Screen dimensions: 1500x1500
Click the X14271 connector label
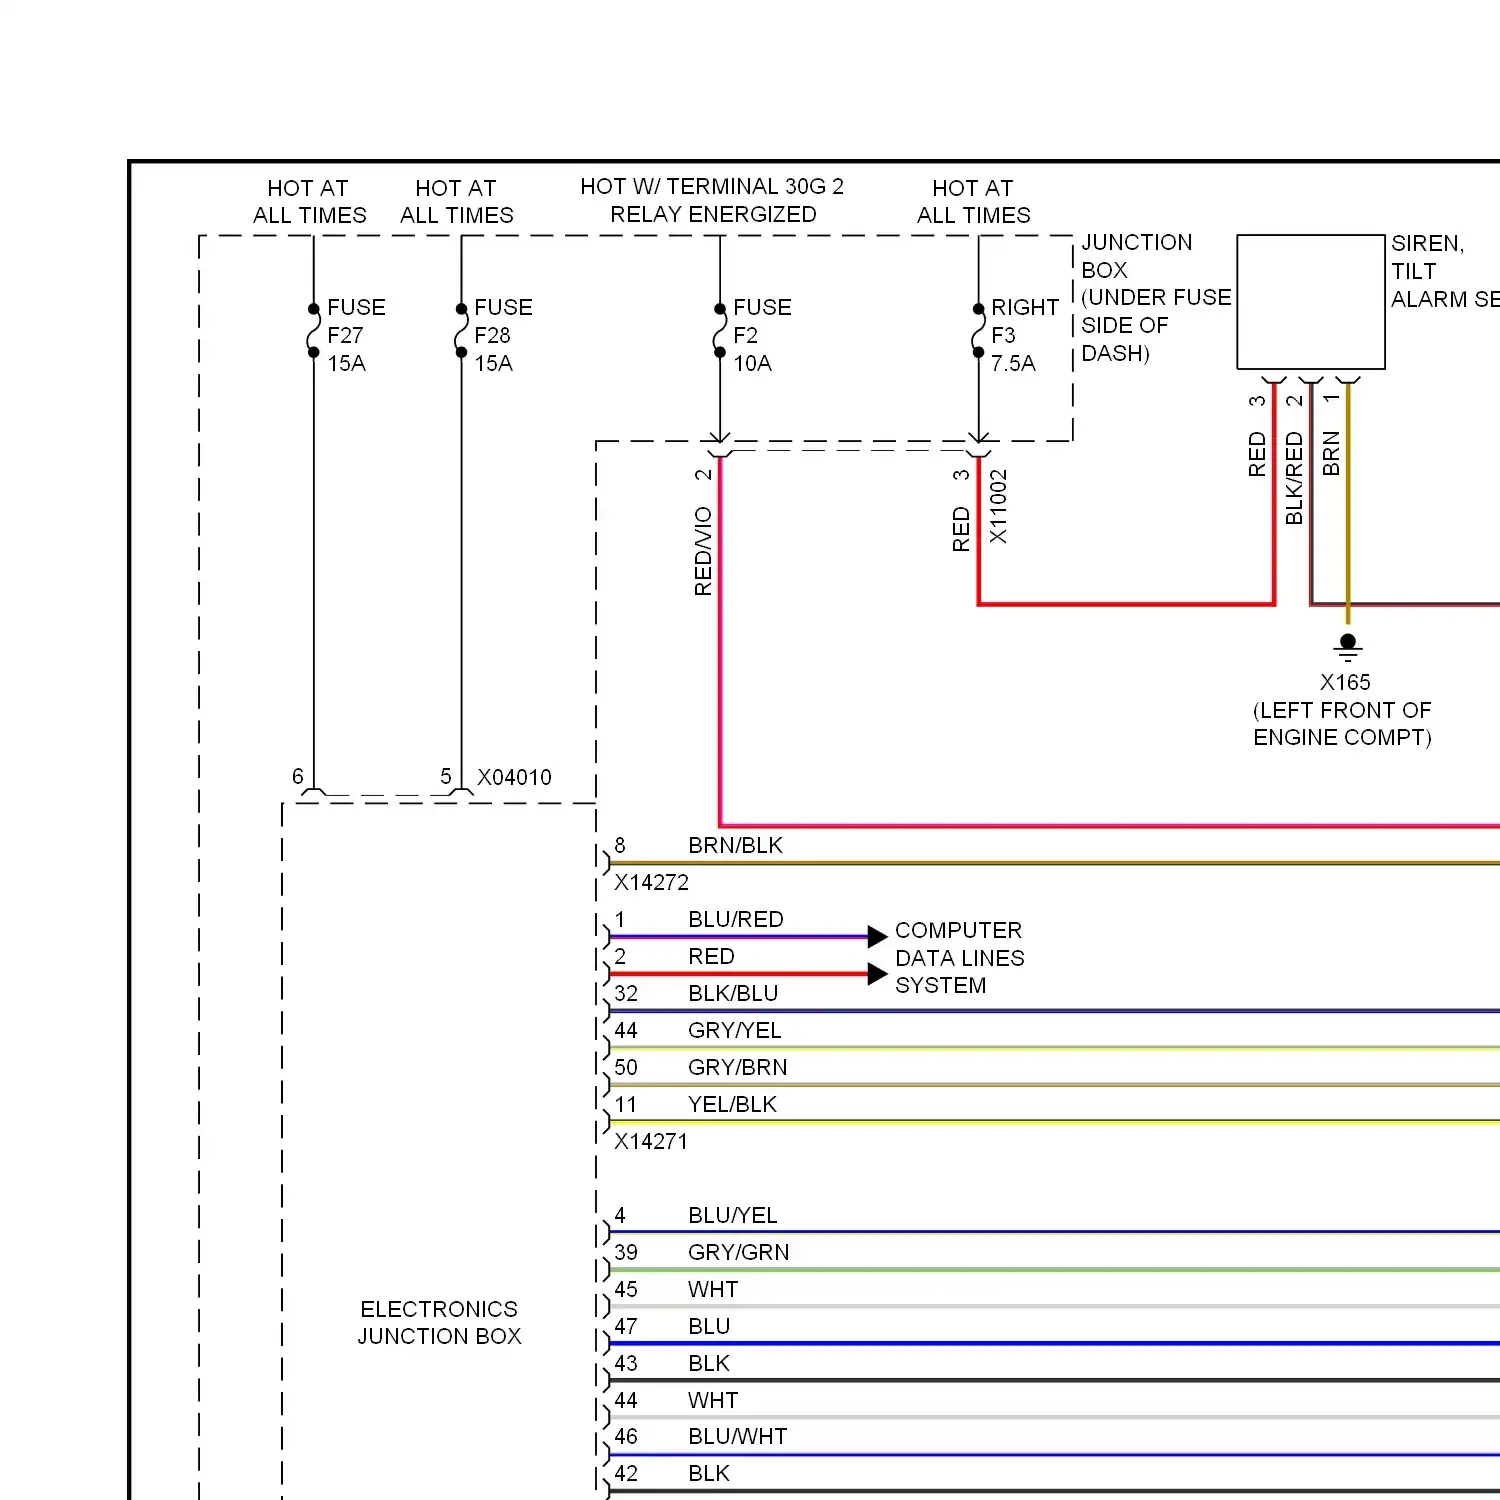pyautogui.click(x=651, y=1141)
